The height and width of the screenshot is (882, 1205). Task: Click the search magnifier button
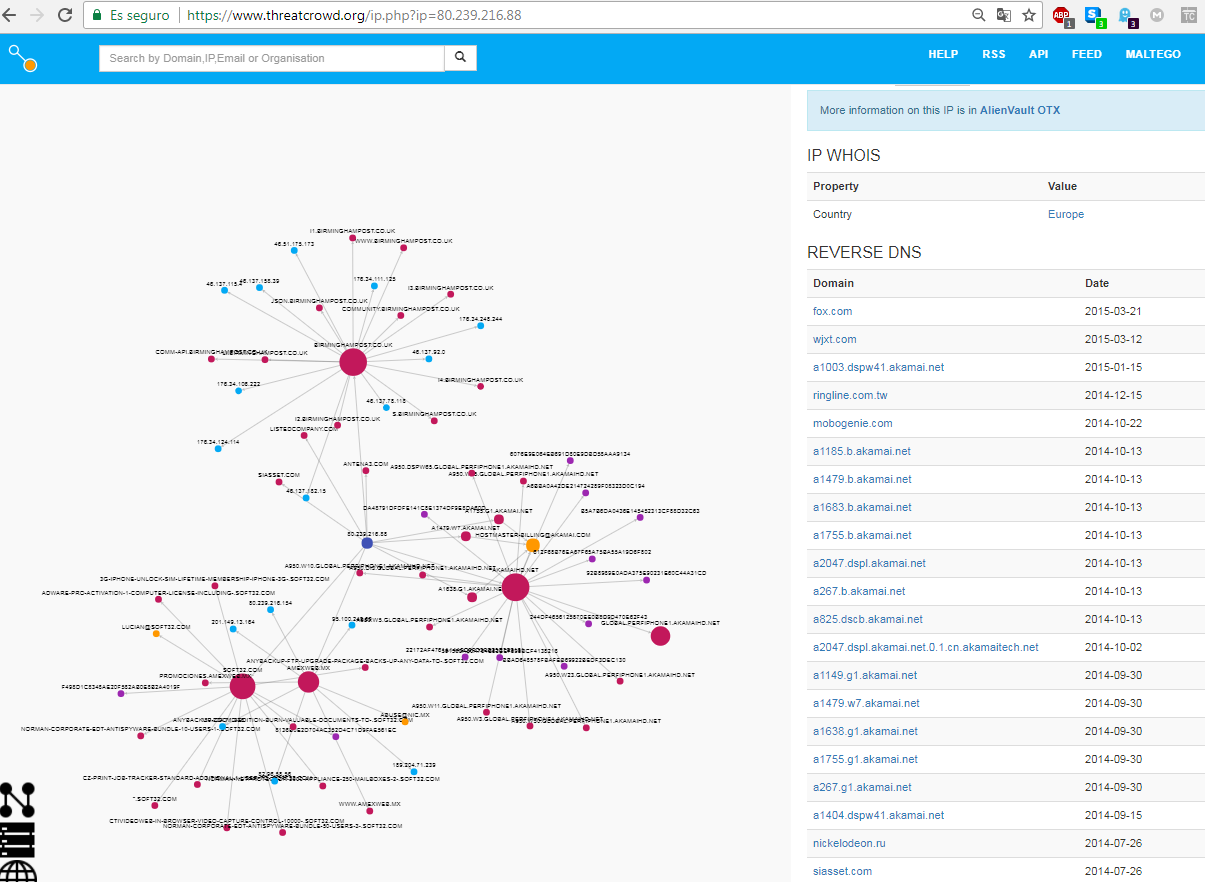coord(460,58)
